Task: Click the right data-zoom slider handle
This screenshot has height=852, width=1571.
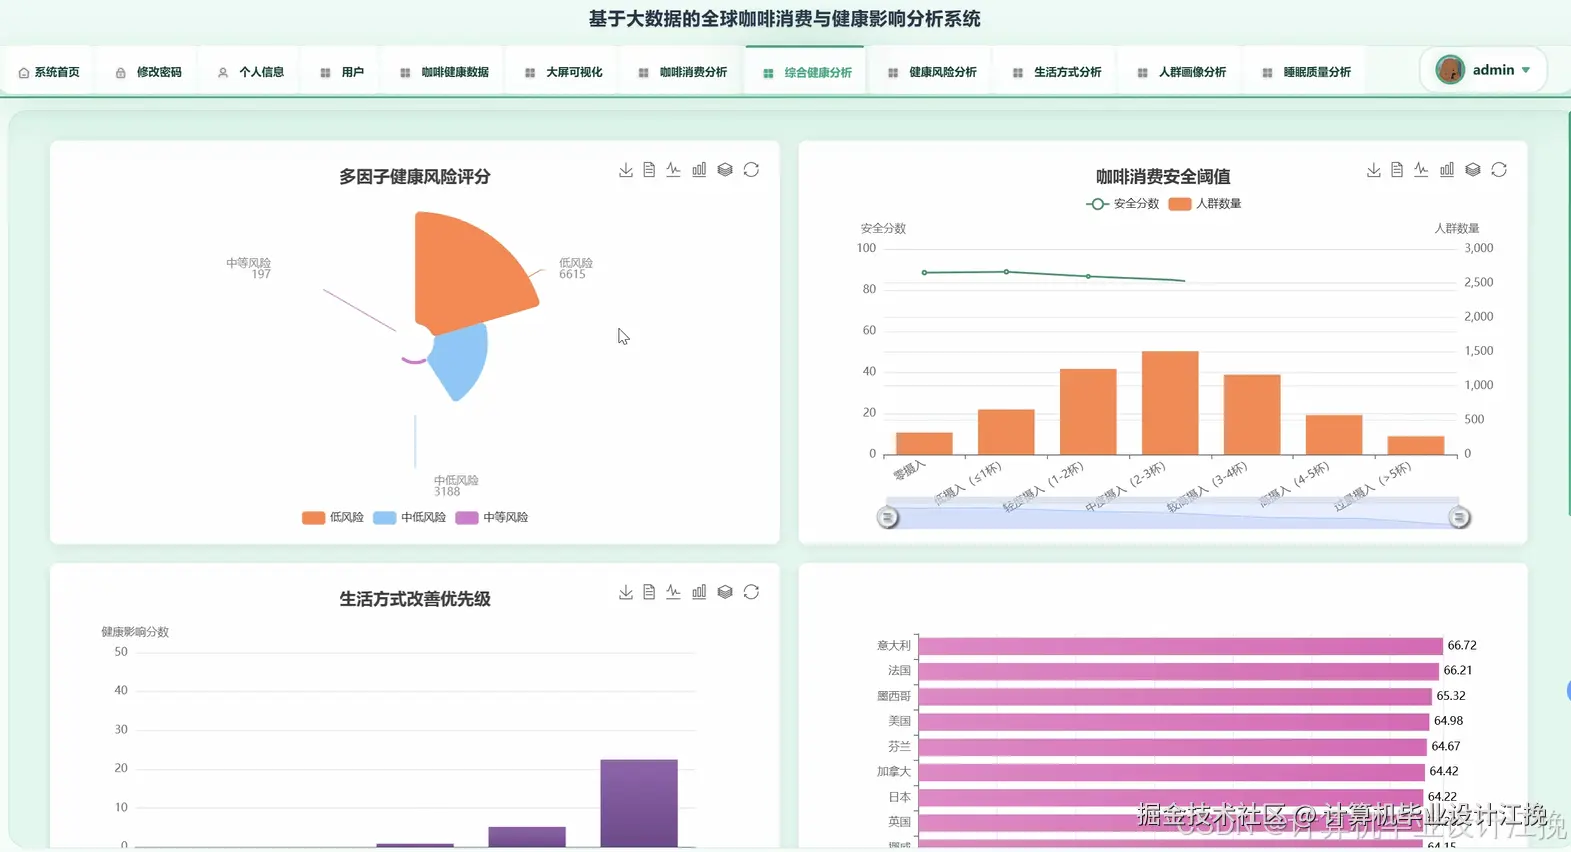Action: [1459, 517]
